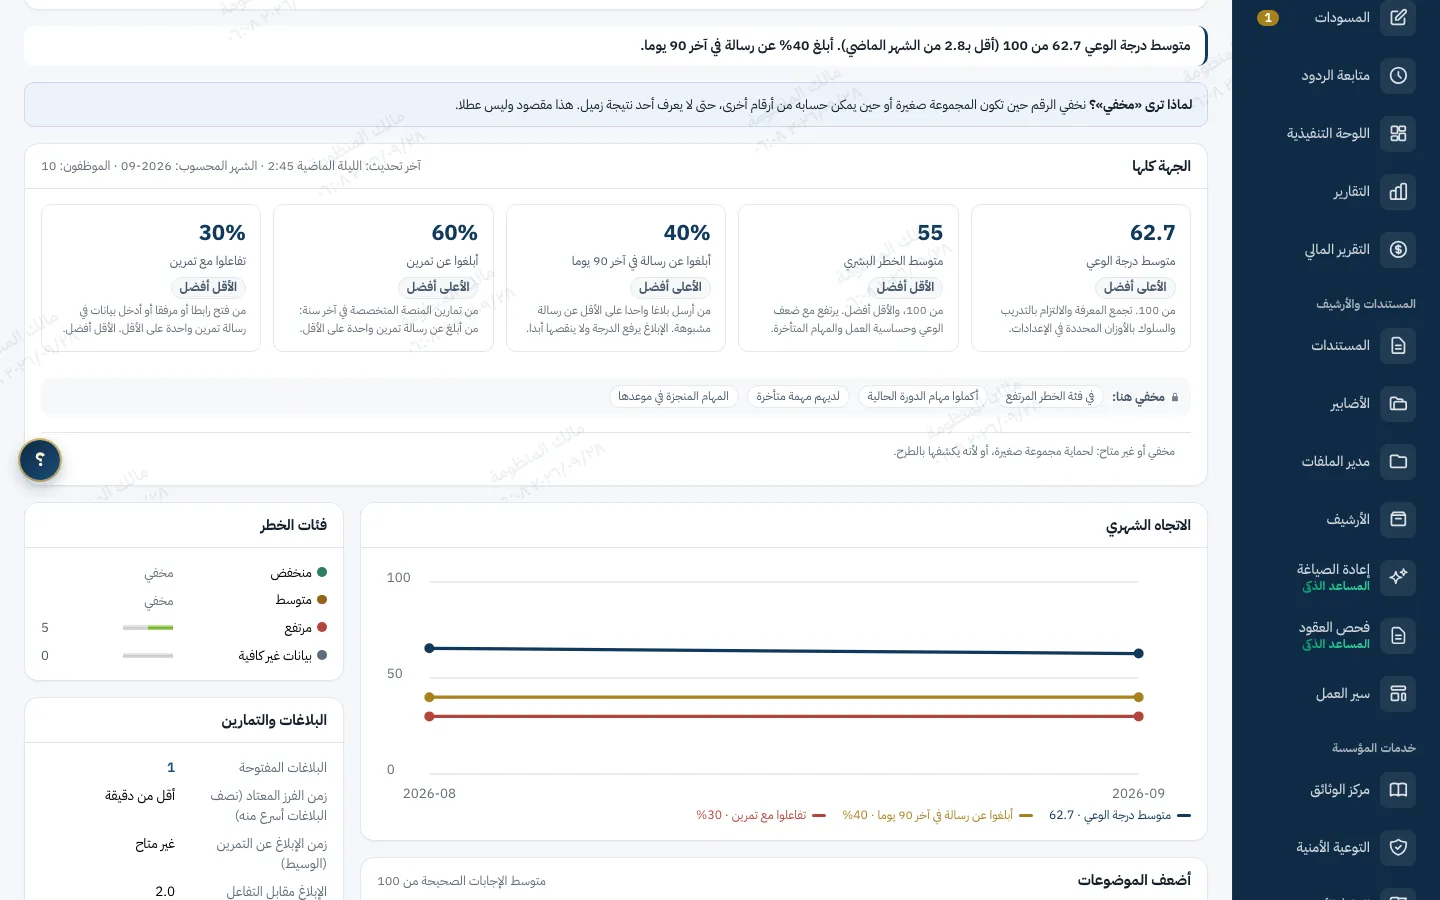
Task: Click the 60% value in the أبلغوا عن تمرين card
Action: click(x=455, y=233)
